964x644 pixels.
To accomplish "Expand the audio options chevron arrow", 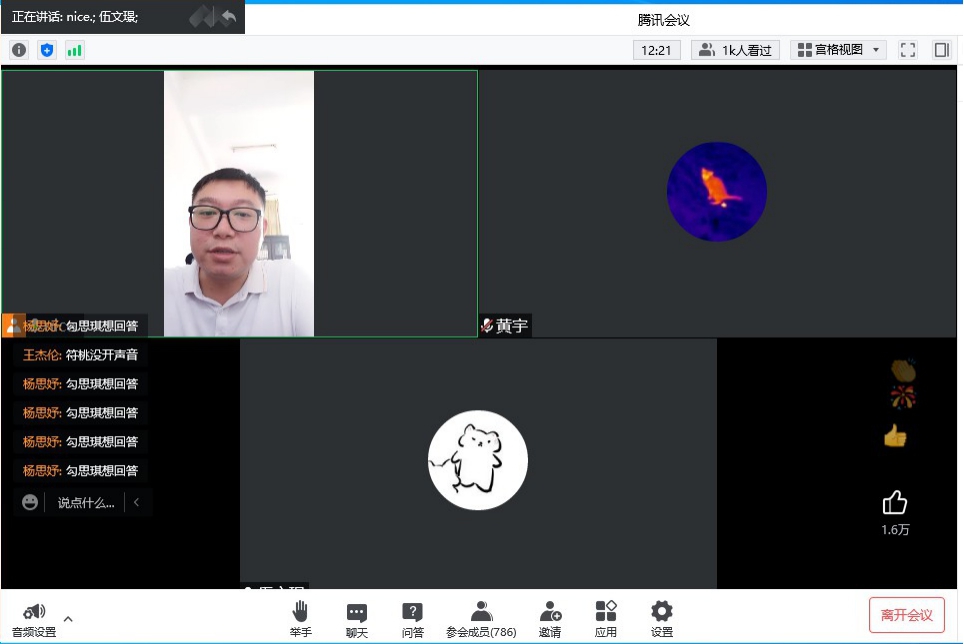I will point(68,618).
